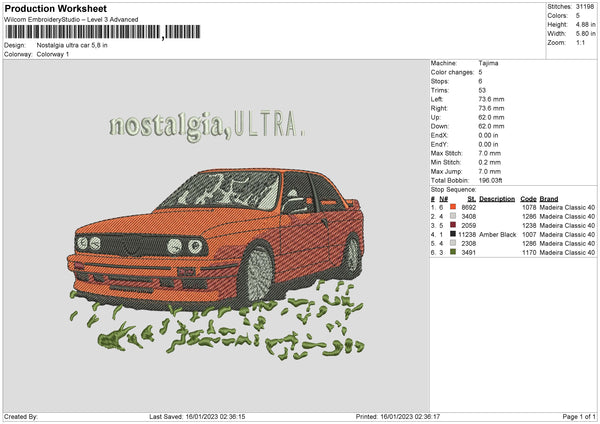
Task: Select the Height value 4.88 in
Action: pos(585,24)
